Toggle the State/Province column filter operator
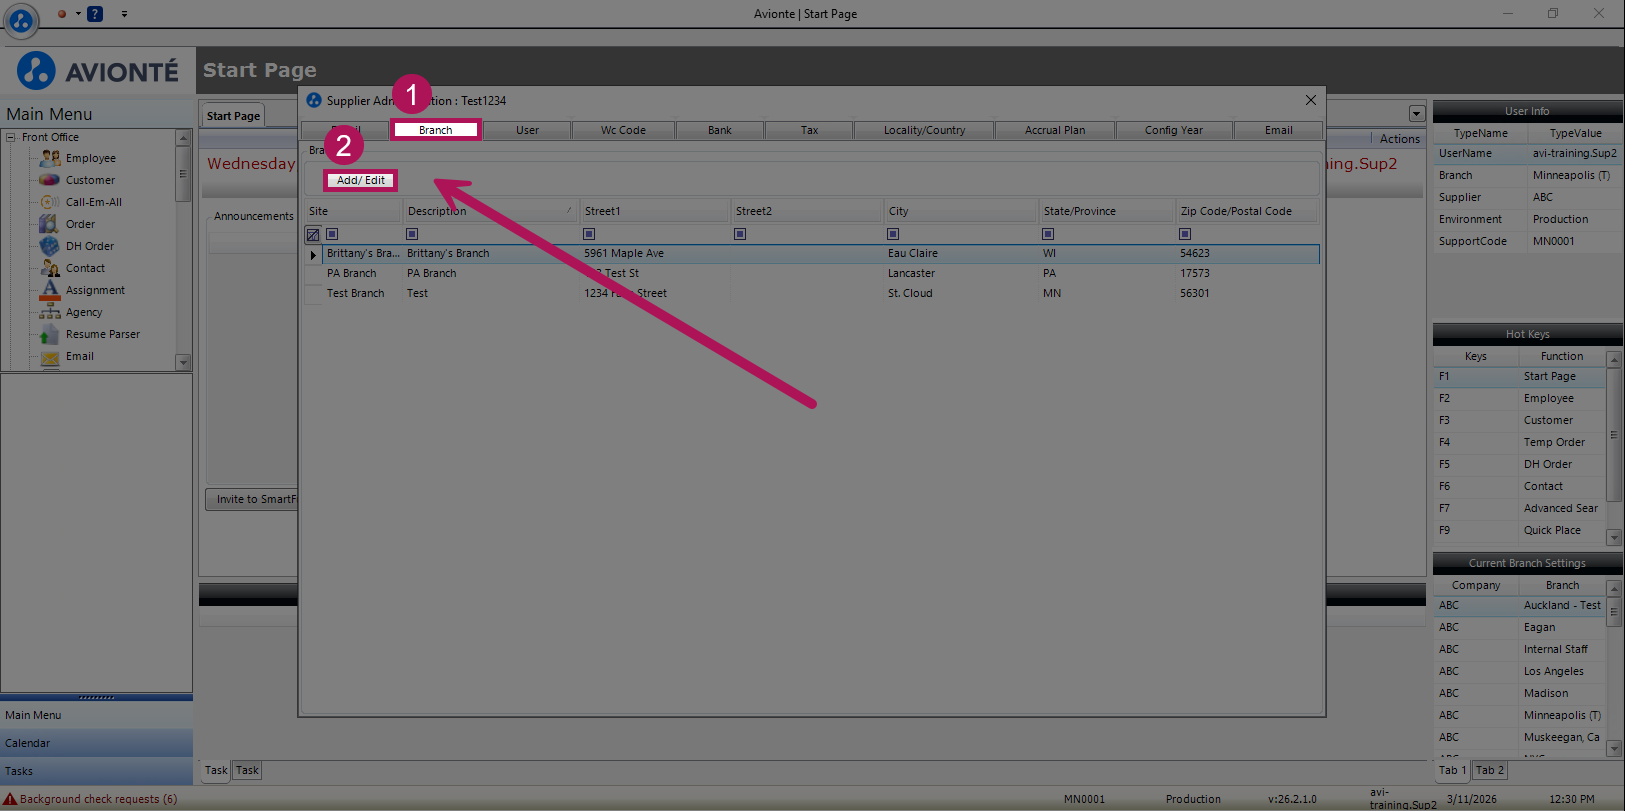The image size is (1625, 811). [x=1048, y=234]
